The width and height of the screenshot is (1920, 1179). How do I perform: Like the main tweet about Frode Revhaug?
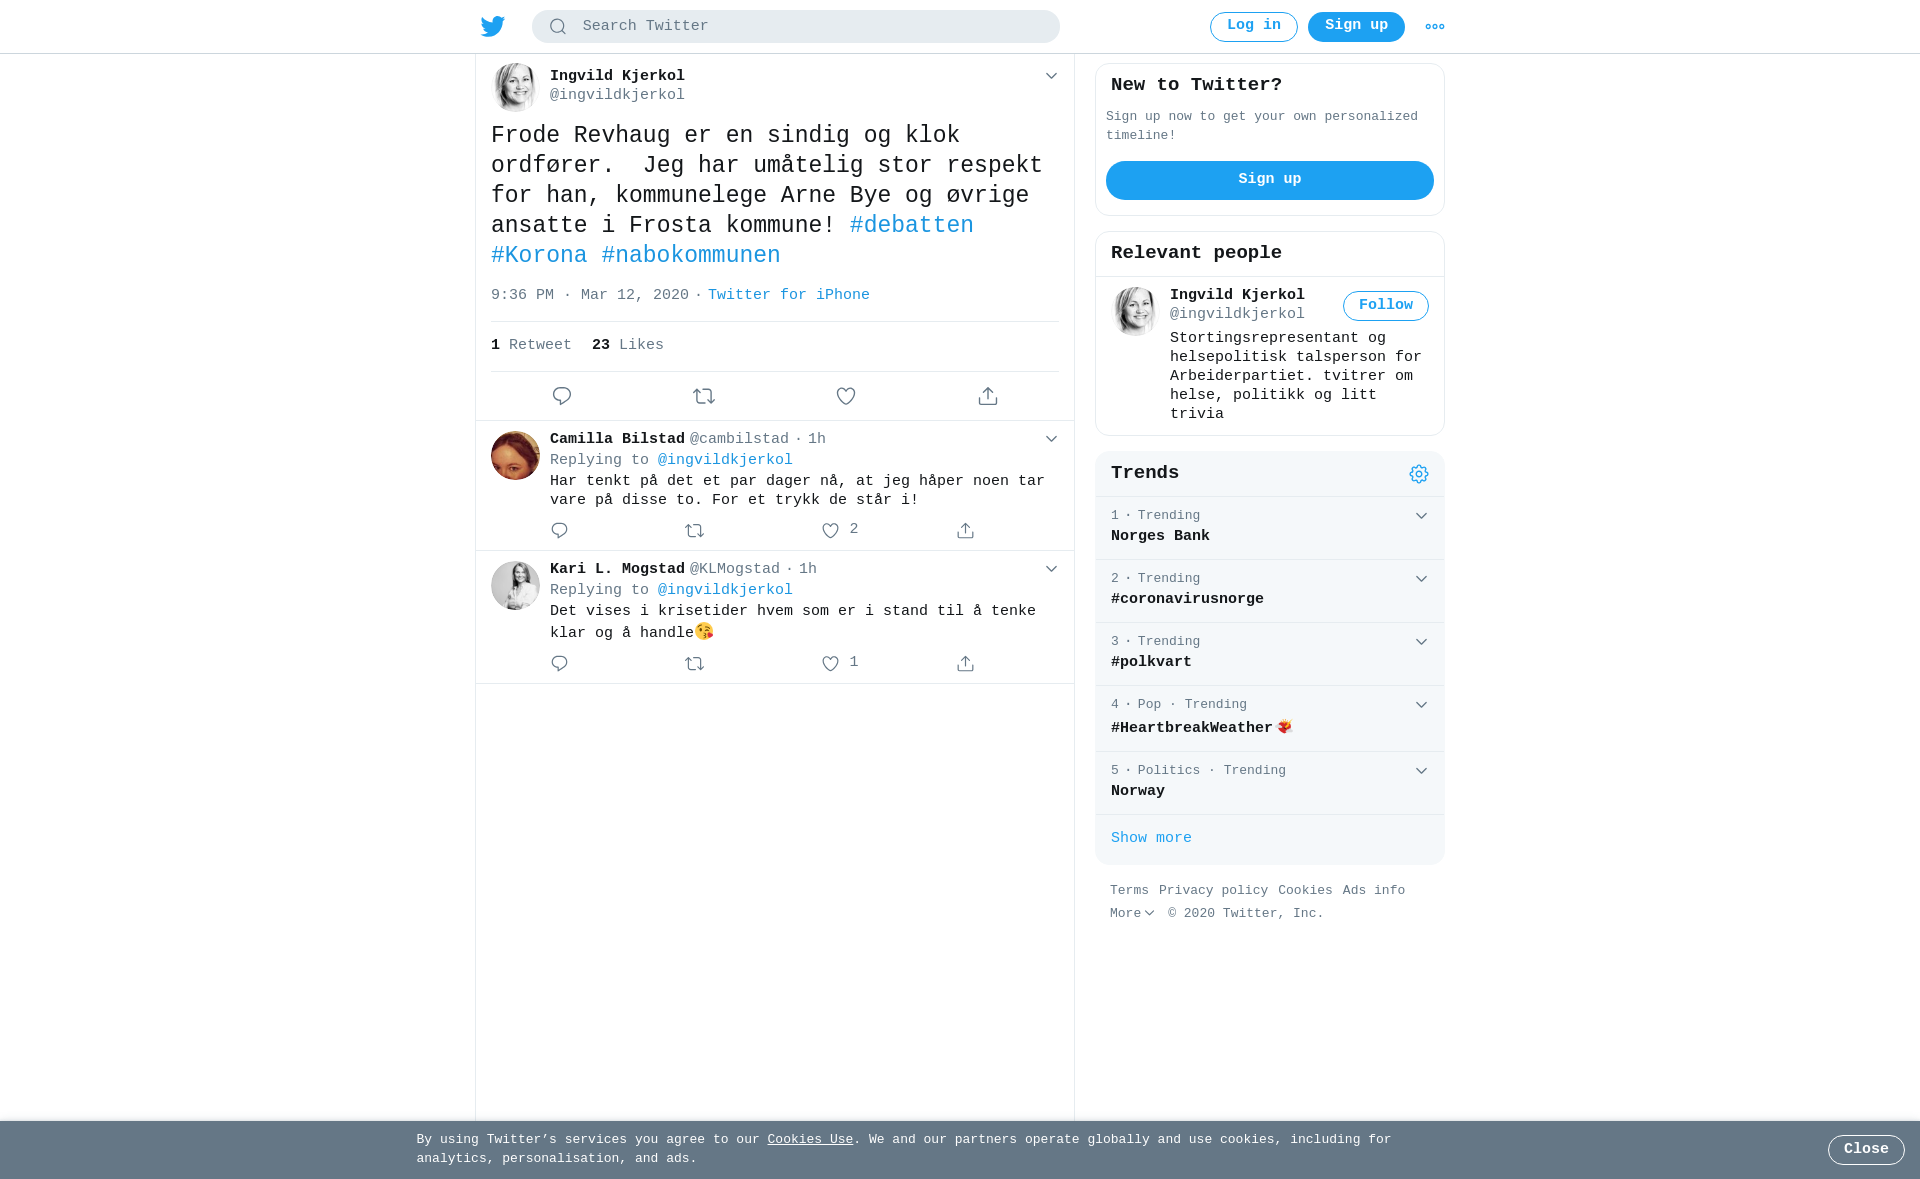click(x=846, y=396)
